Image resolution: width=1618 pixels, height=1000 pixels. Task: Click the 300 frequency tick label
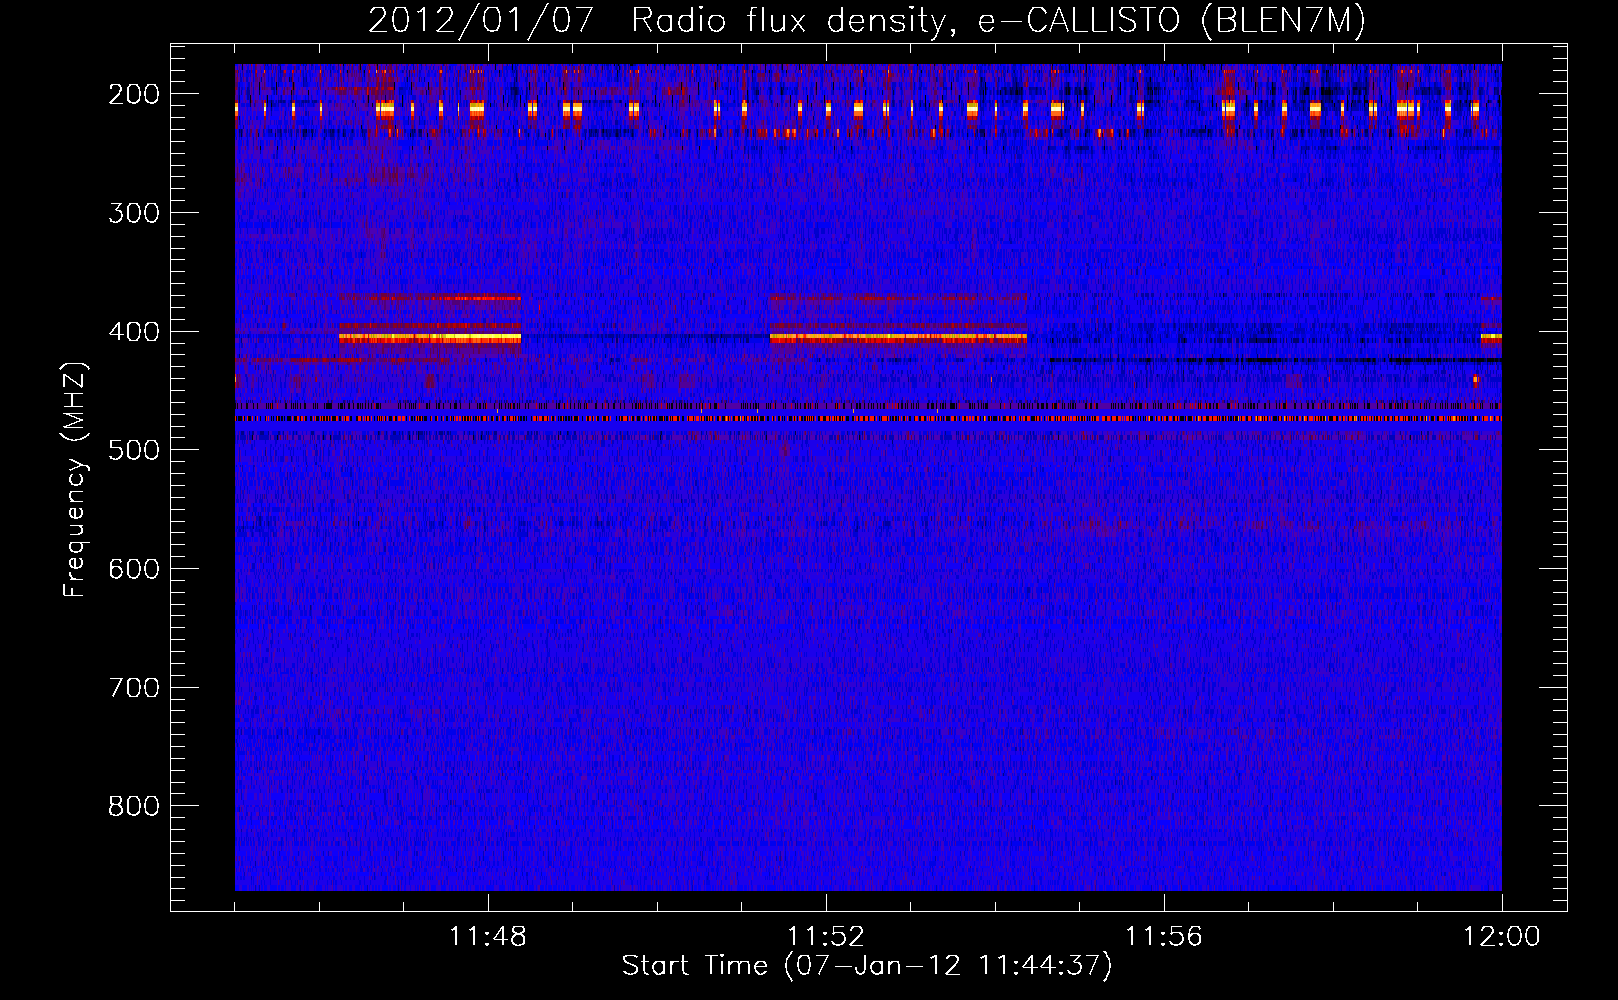(133, 213)
